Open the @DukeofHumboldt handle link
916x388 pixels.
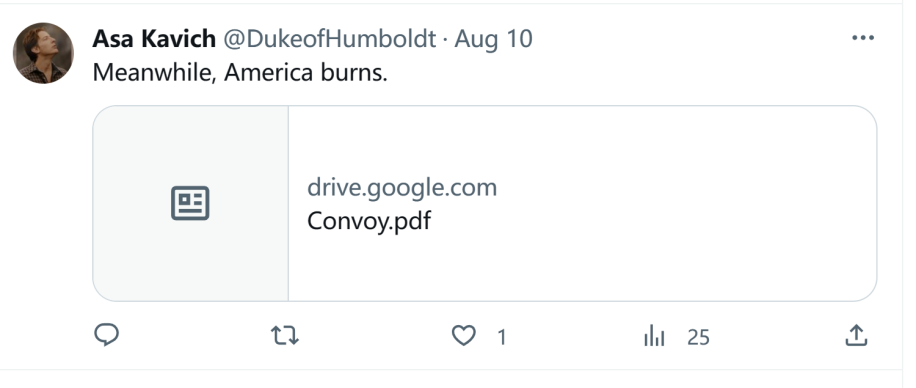coord(330,39)
